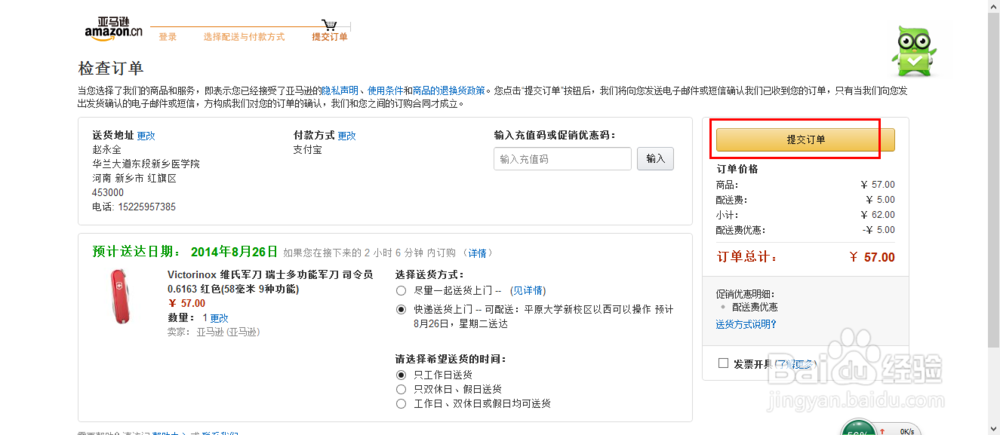Click recipient name 赵永全

pyautogui.click(x=107, y=150)
